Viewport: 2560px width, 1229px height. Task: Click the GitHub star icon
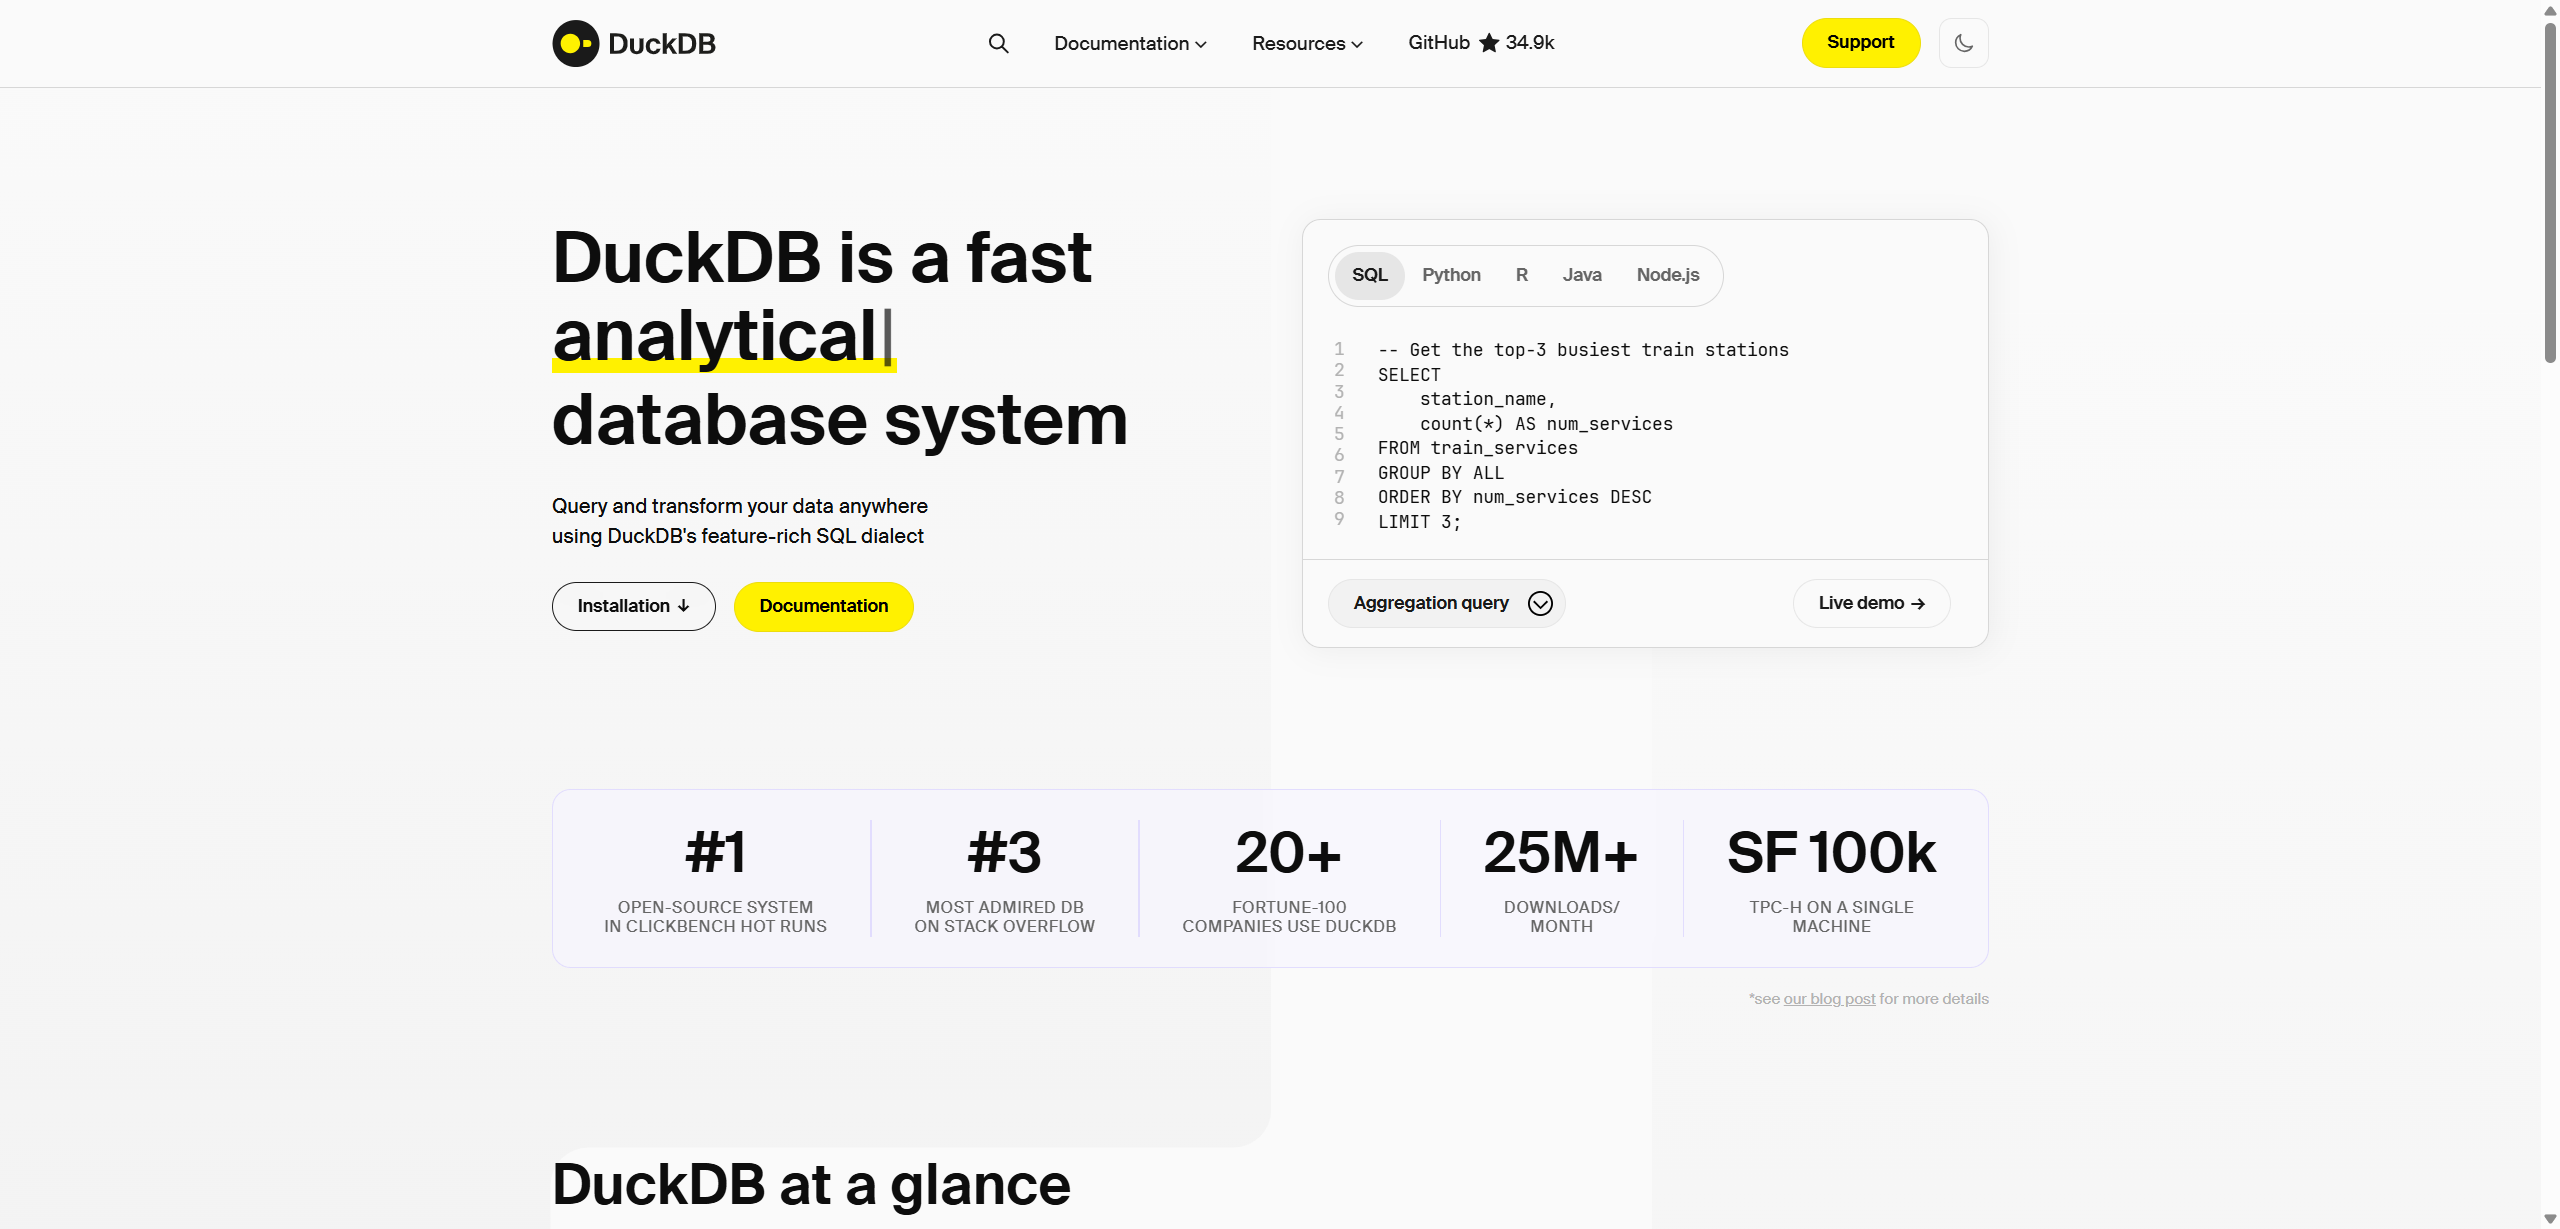tap(1489, 43)
